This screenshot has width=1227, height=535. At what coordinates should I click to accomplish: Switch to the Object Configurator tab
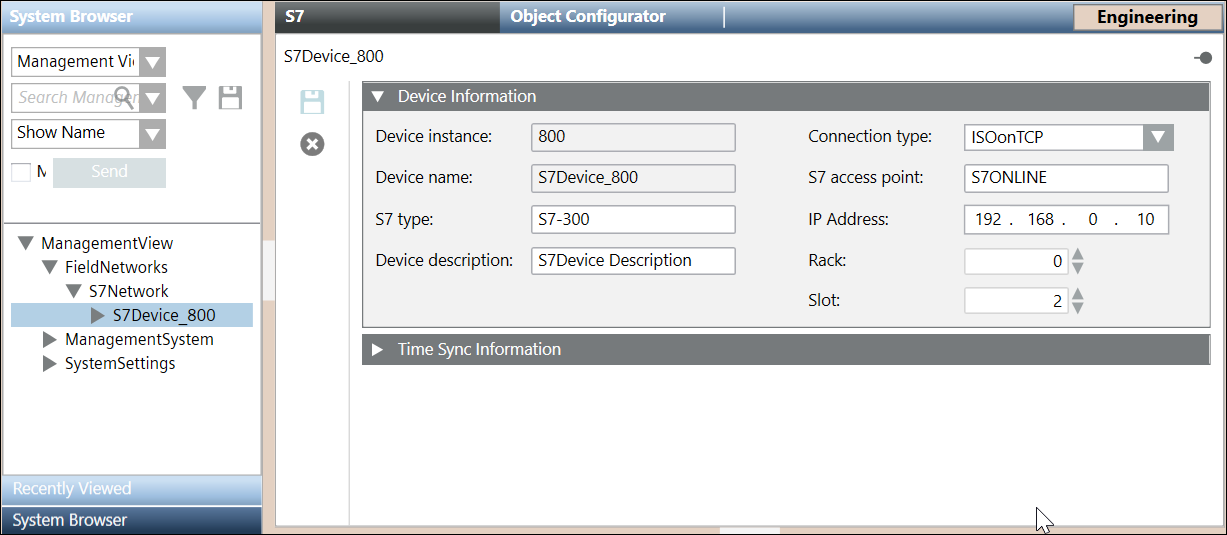587,16
